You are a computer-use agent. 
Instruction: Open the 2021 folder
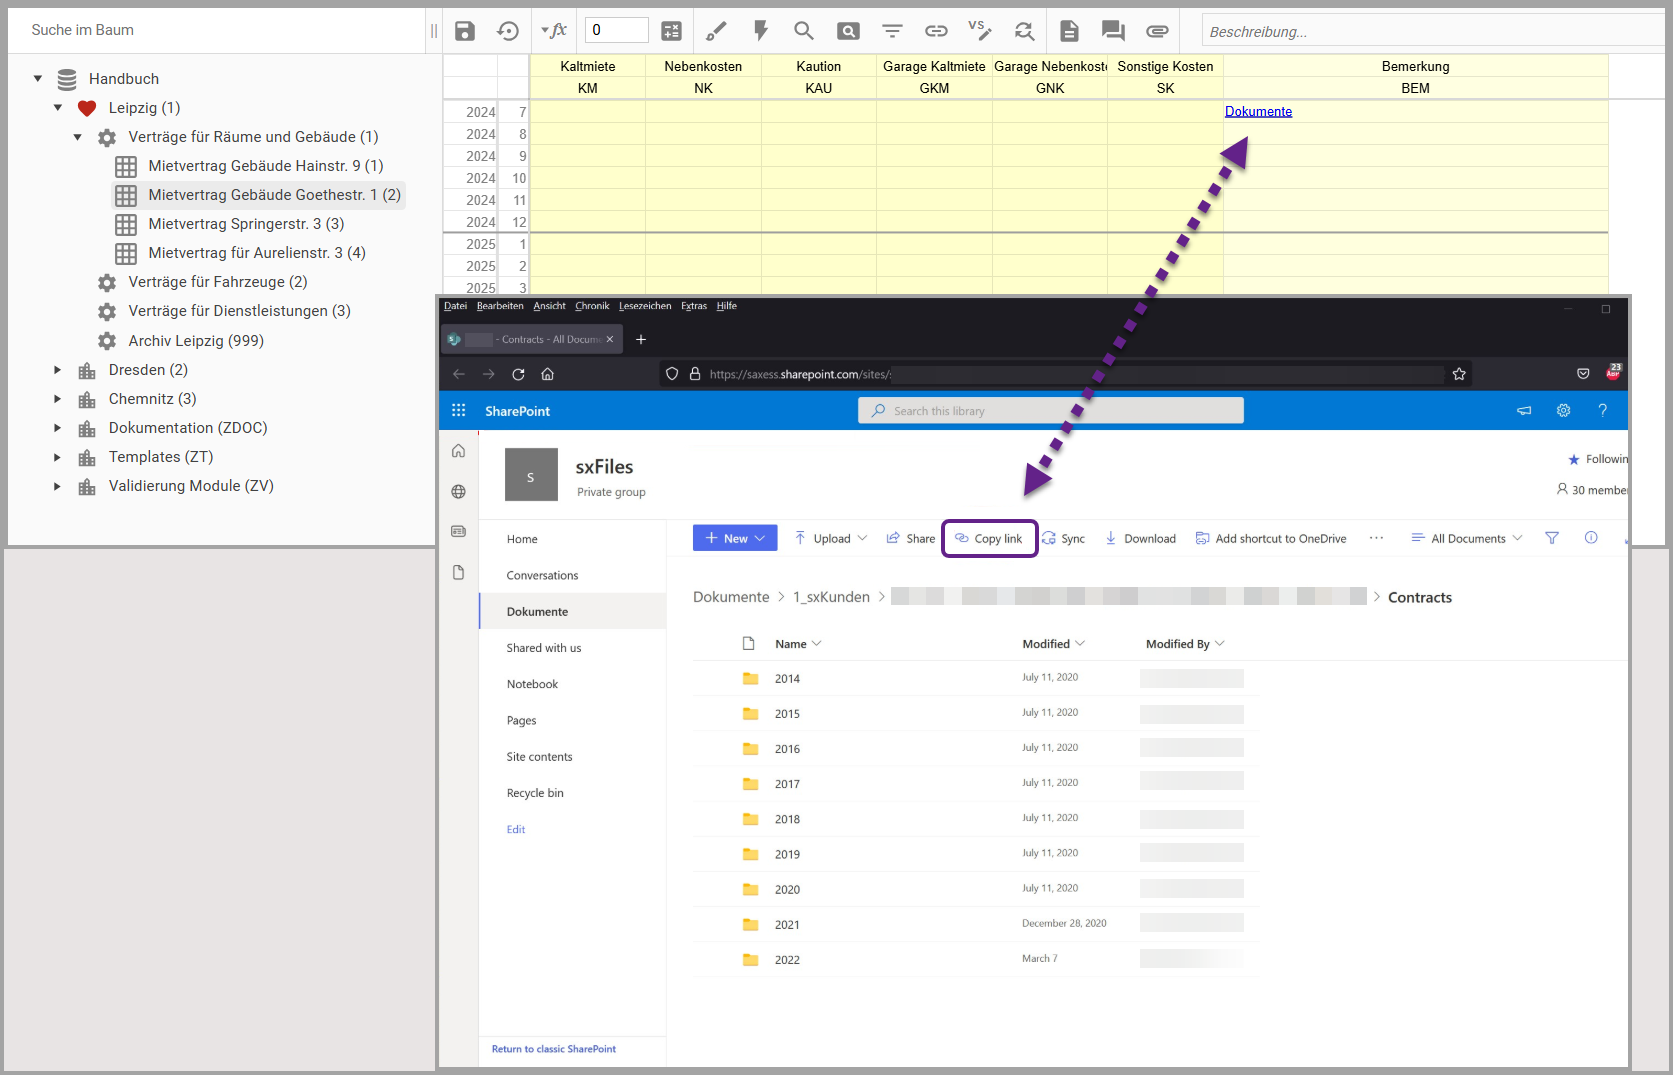787,925
